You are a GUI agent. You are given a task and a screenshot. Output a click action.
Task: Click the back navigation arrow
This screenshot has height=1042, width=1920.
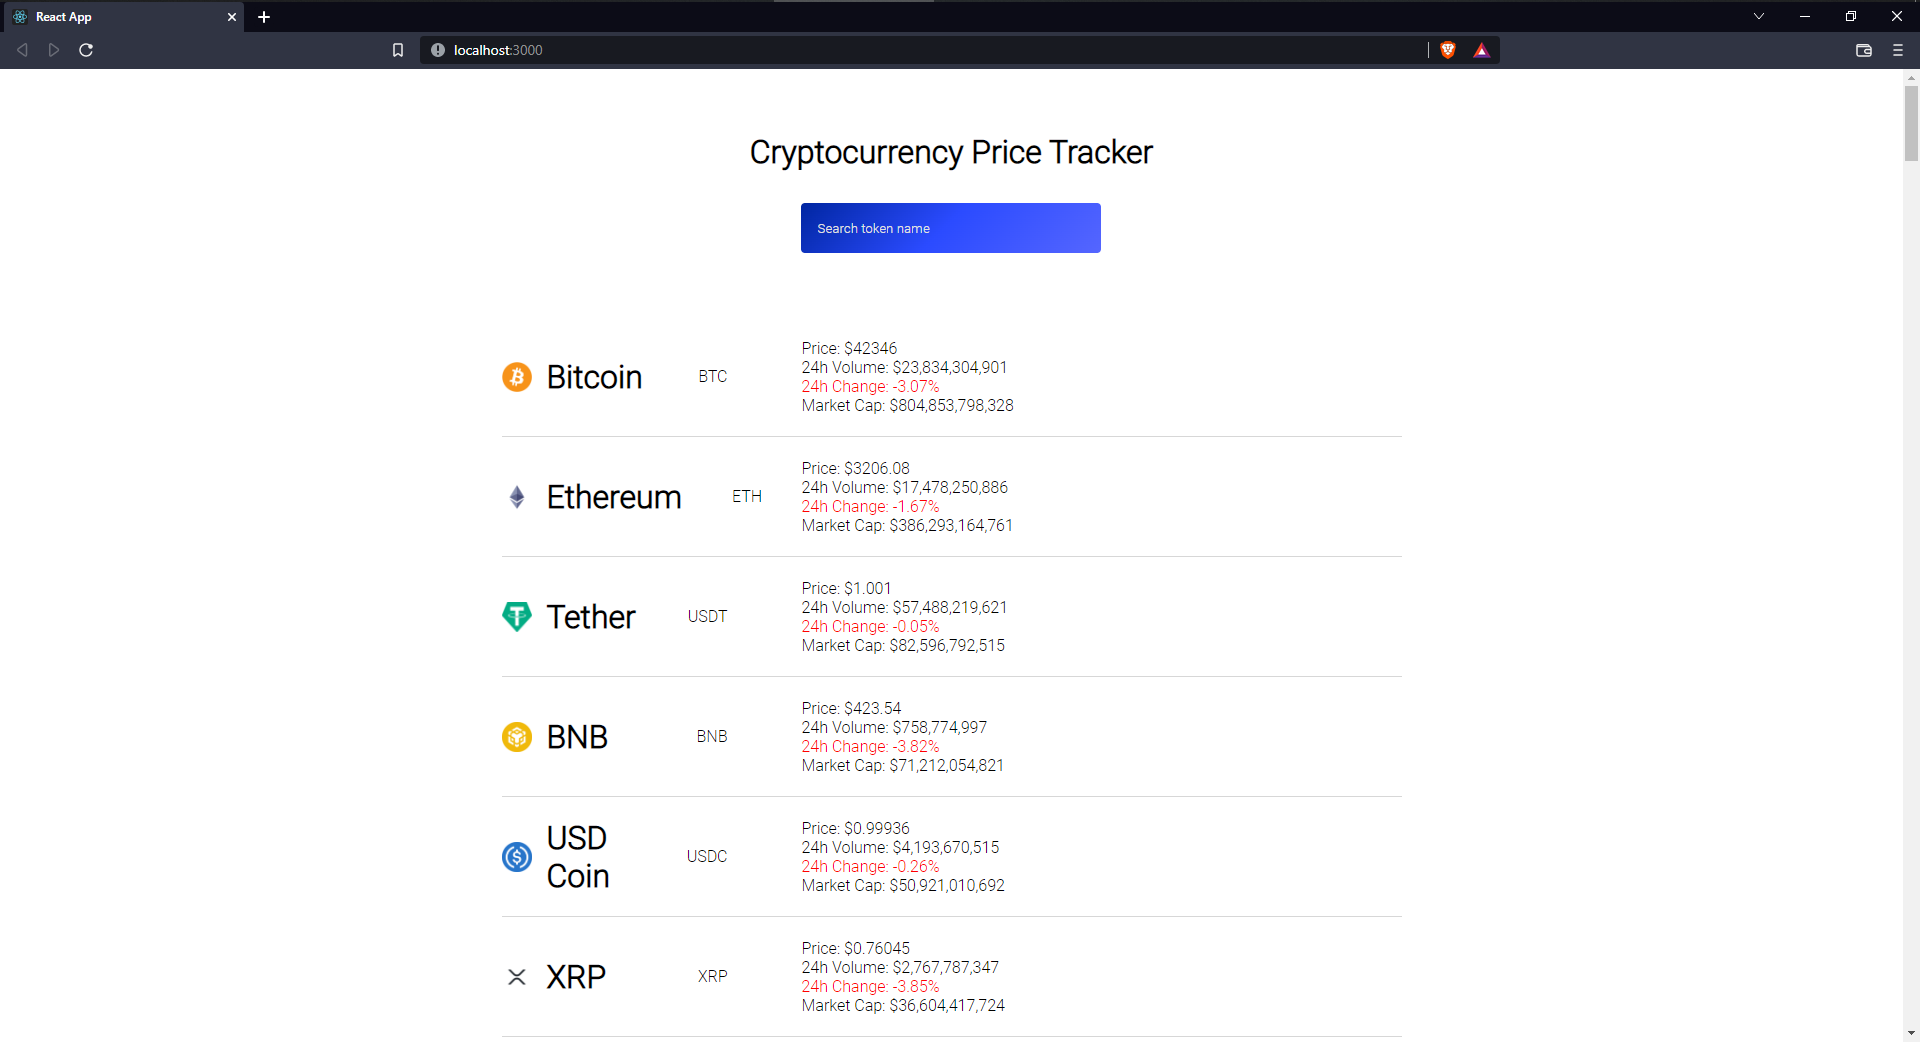pyautogui.click(x=22, y=50)
